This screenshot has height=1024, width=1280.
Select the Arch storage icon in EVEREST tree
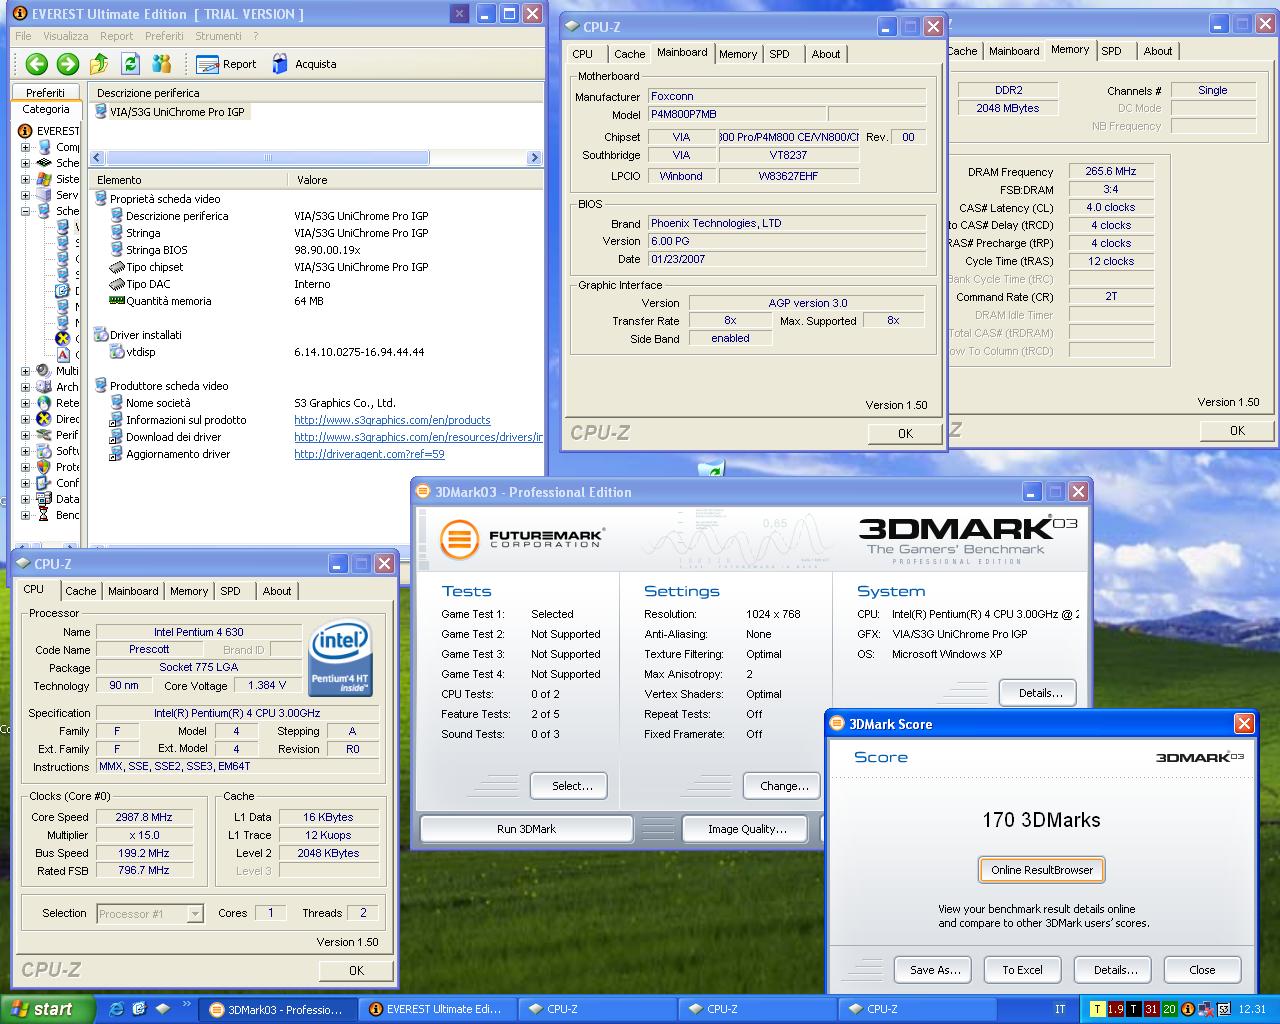click(44, 387)
